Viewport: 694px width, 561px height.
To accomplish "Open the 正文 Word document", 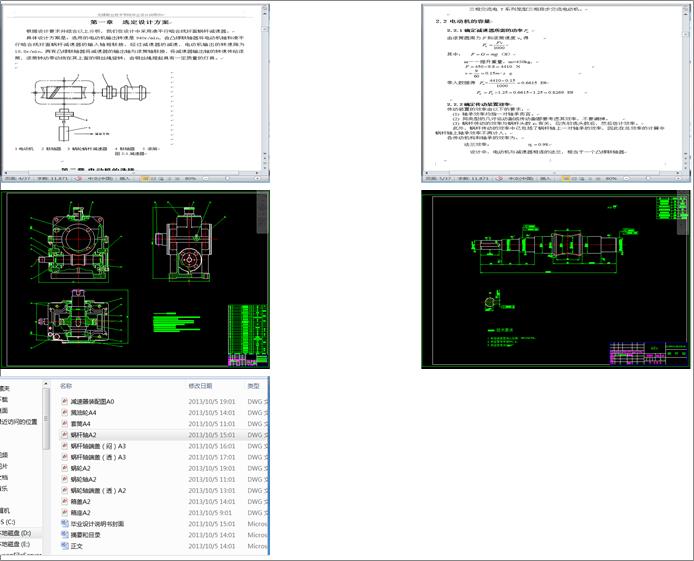I will [76, 546].
